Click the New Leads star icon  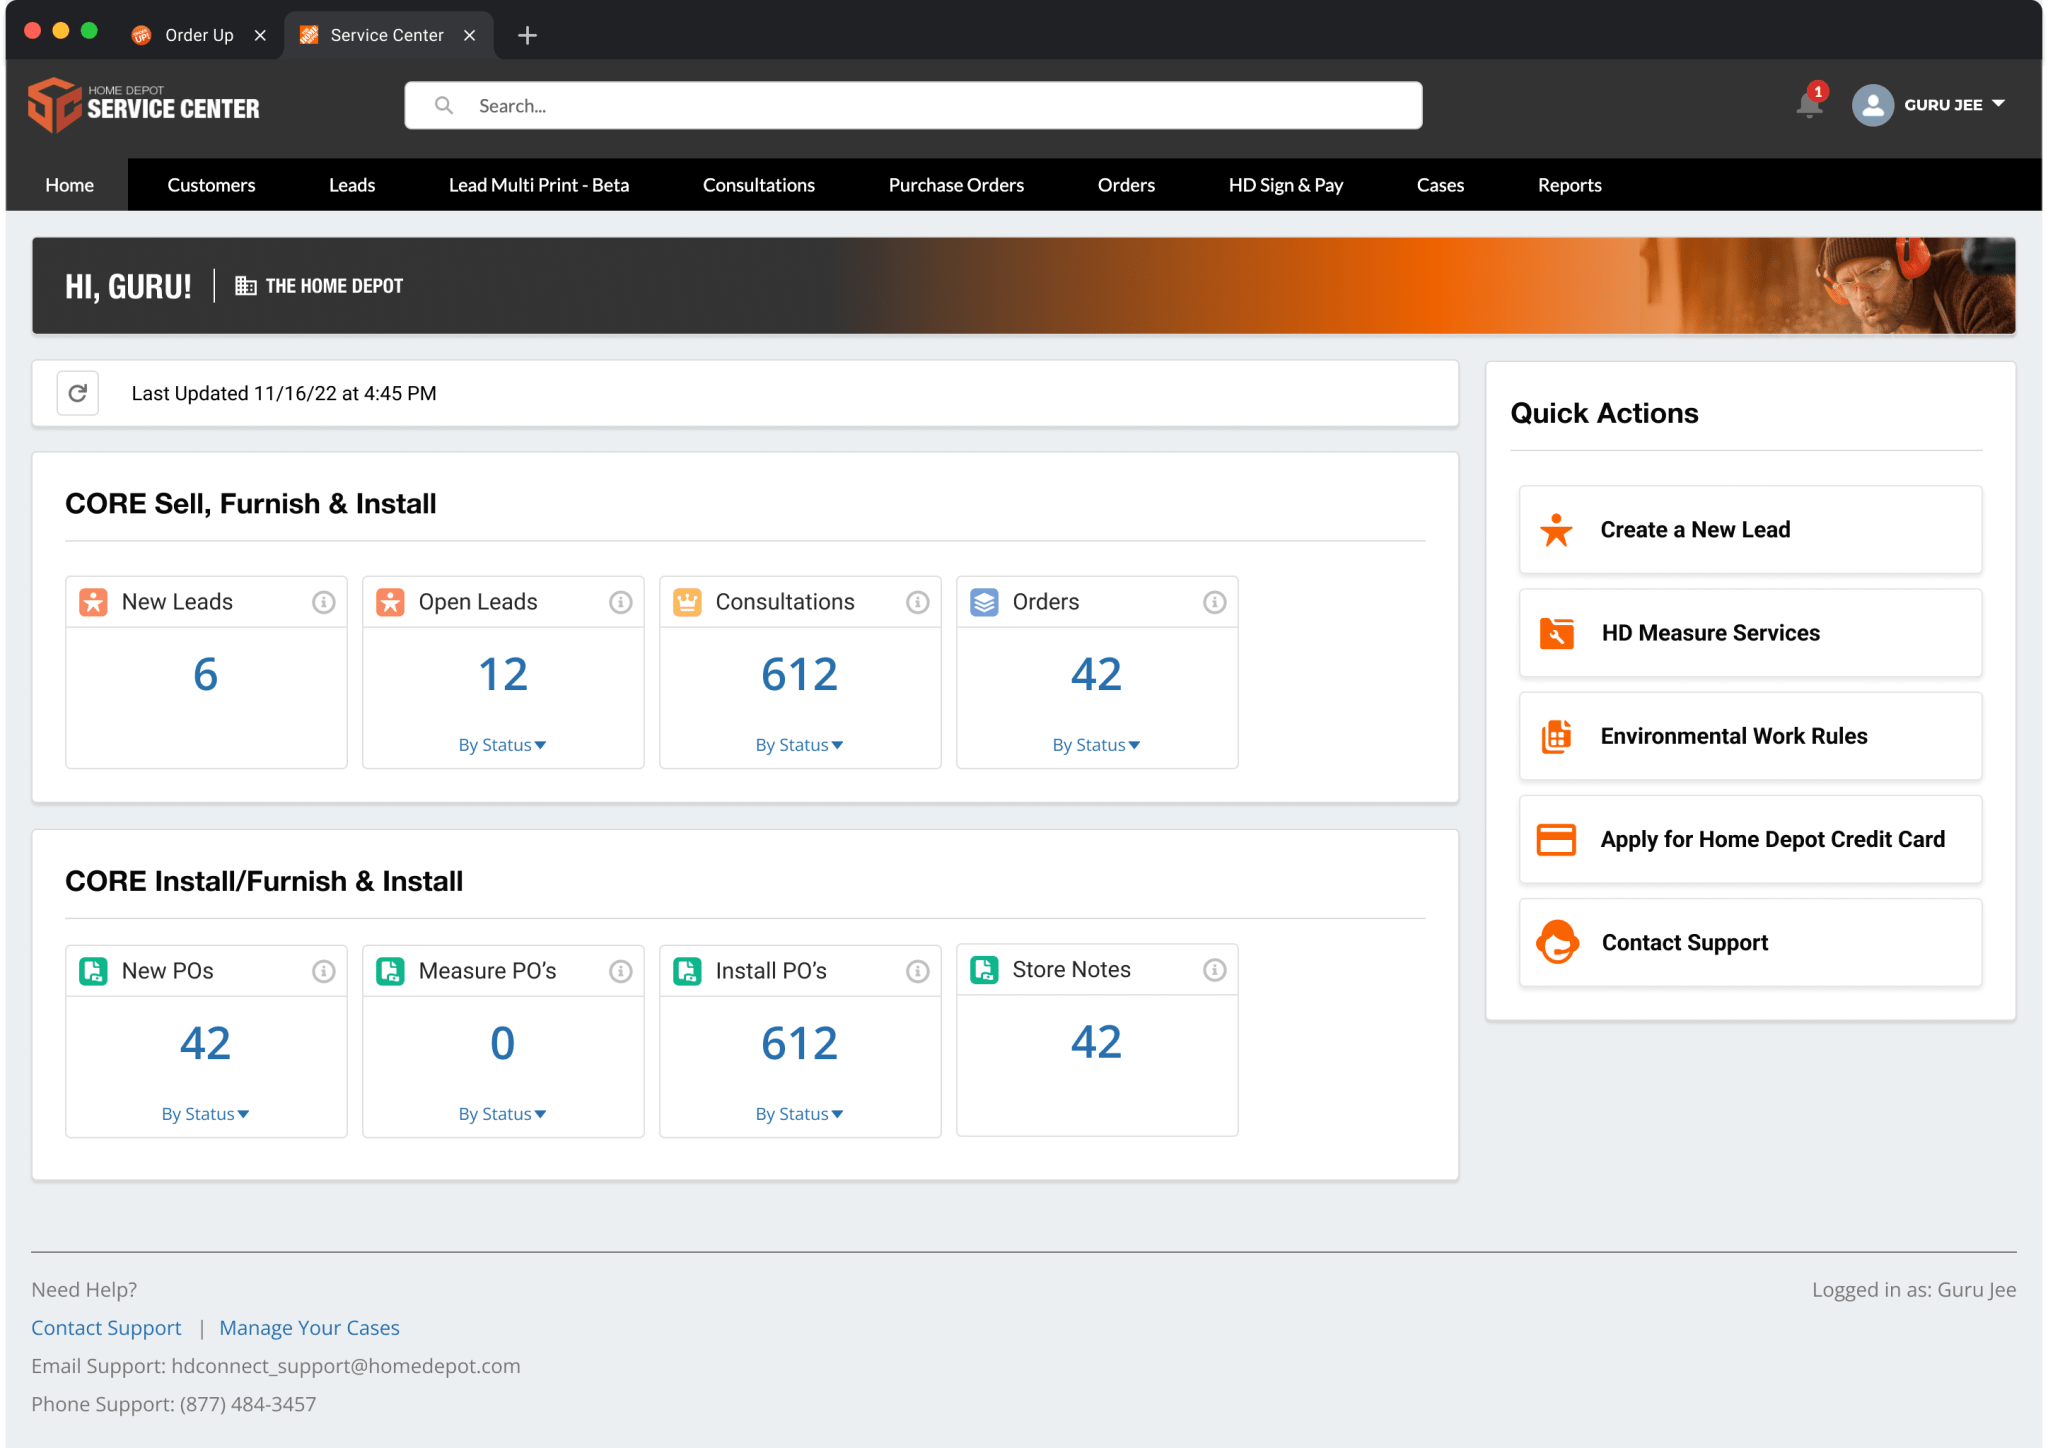click(x=93, y=602)
